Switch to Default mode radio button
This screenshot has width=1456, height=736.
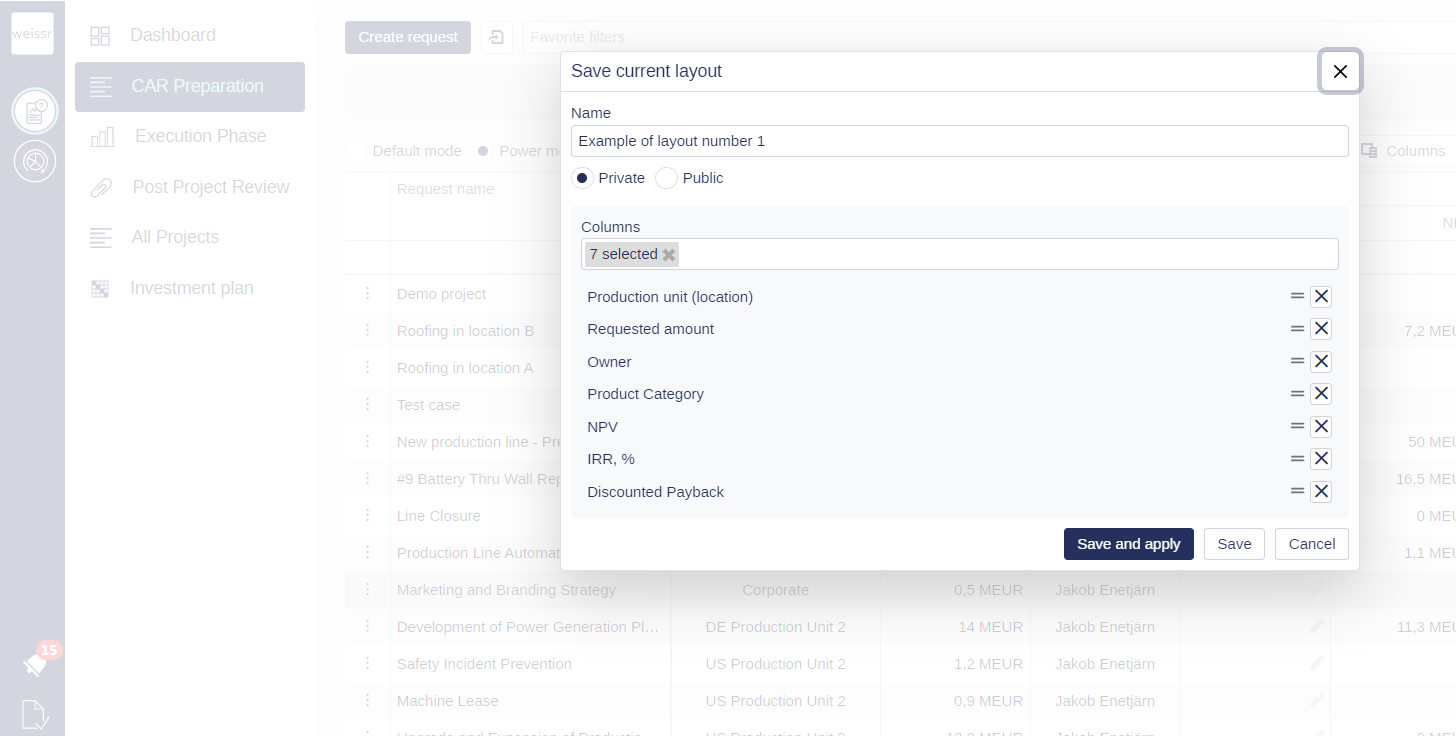[x=356, y=151]
